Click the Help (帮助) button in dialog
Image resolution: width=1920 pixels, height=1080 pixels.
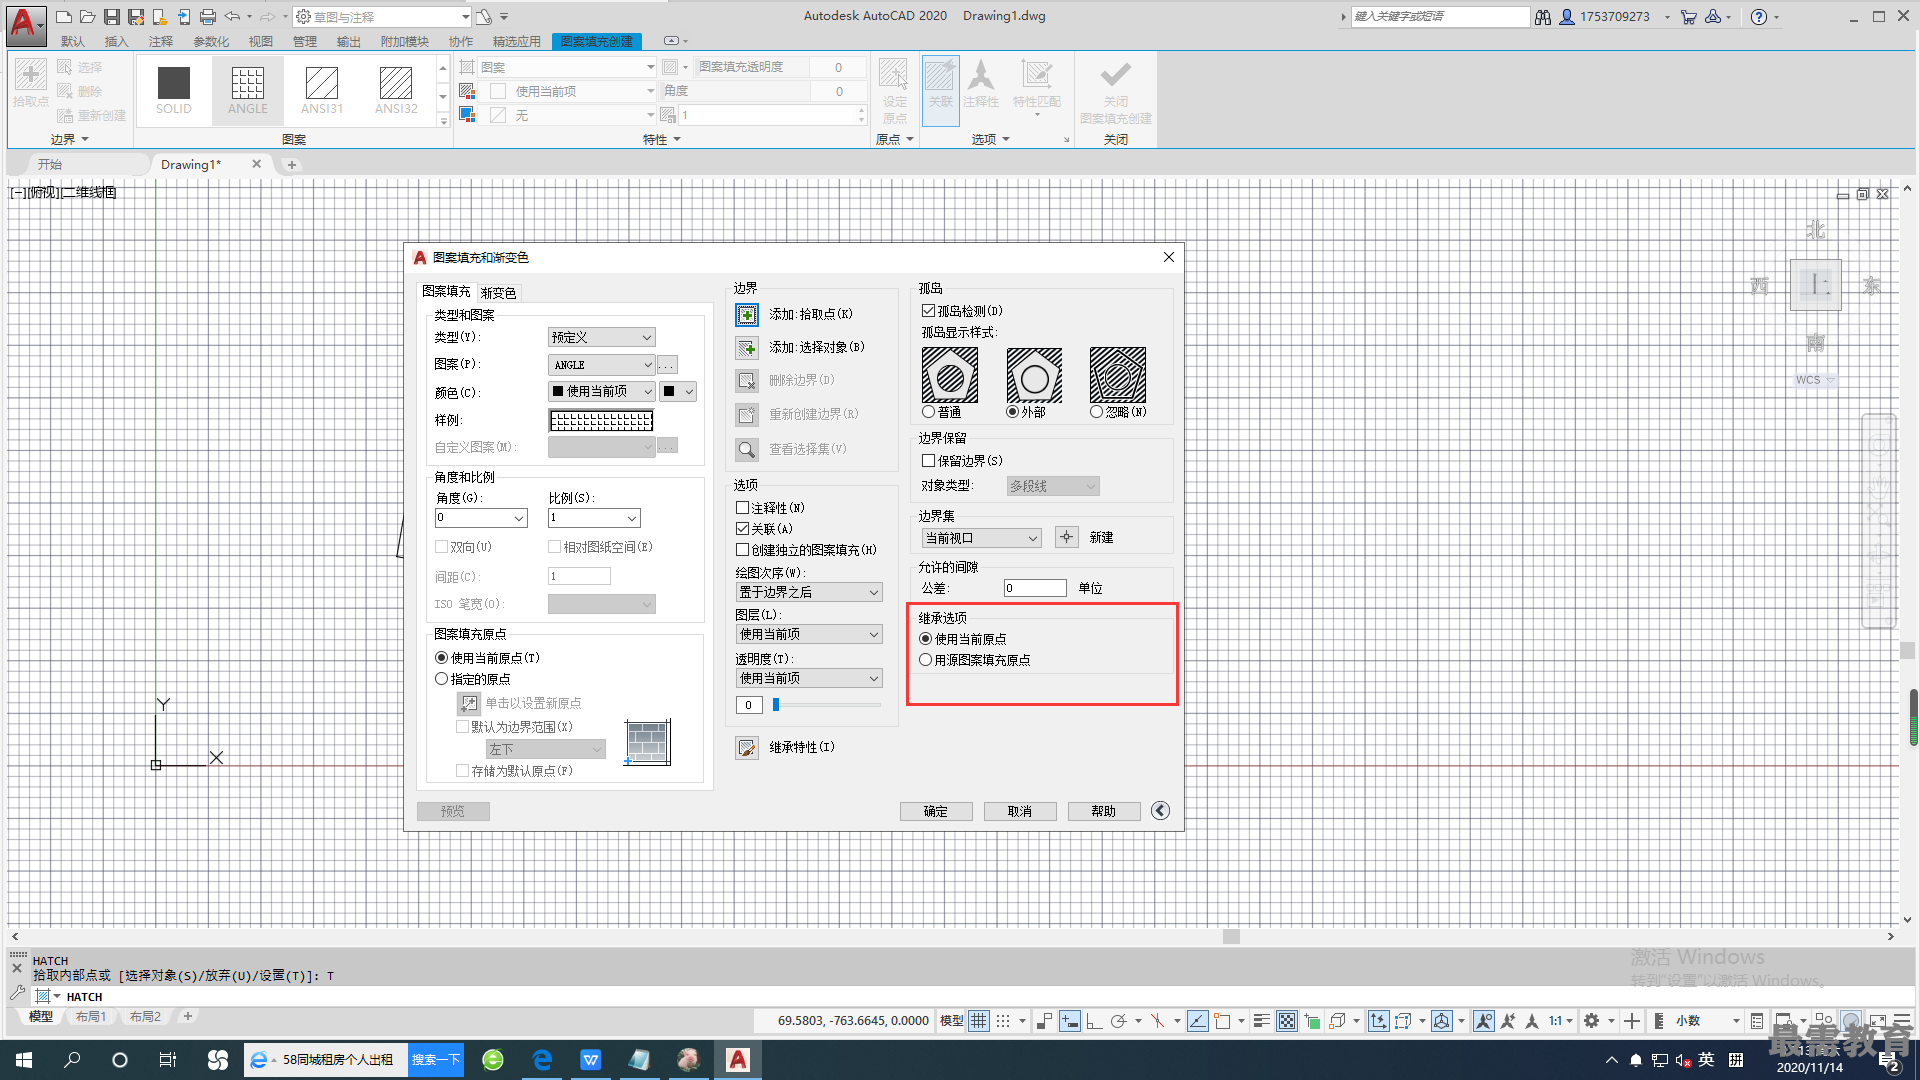point(1104,812)
